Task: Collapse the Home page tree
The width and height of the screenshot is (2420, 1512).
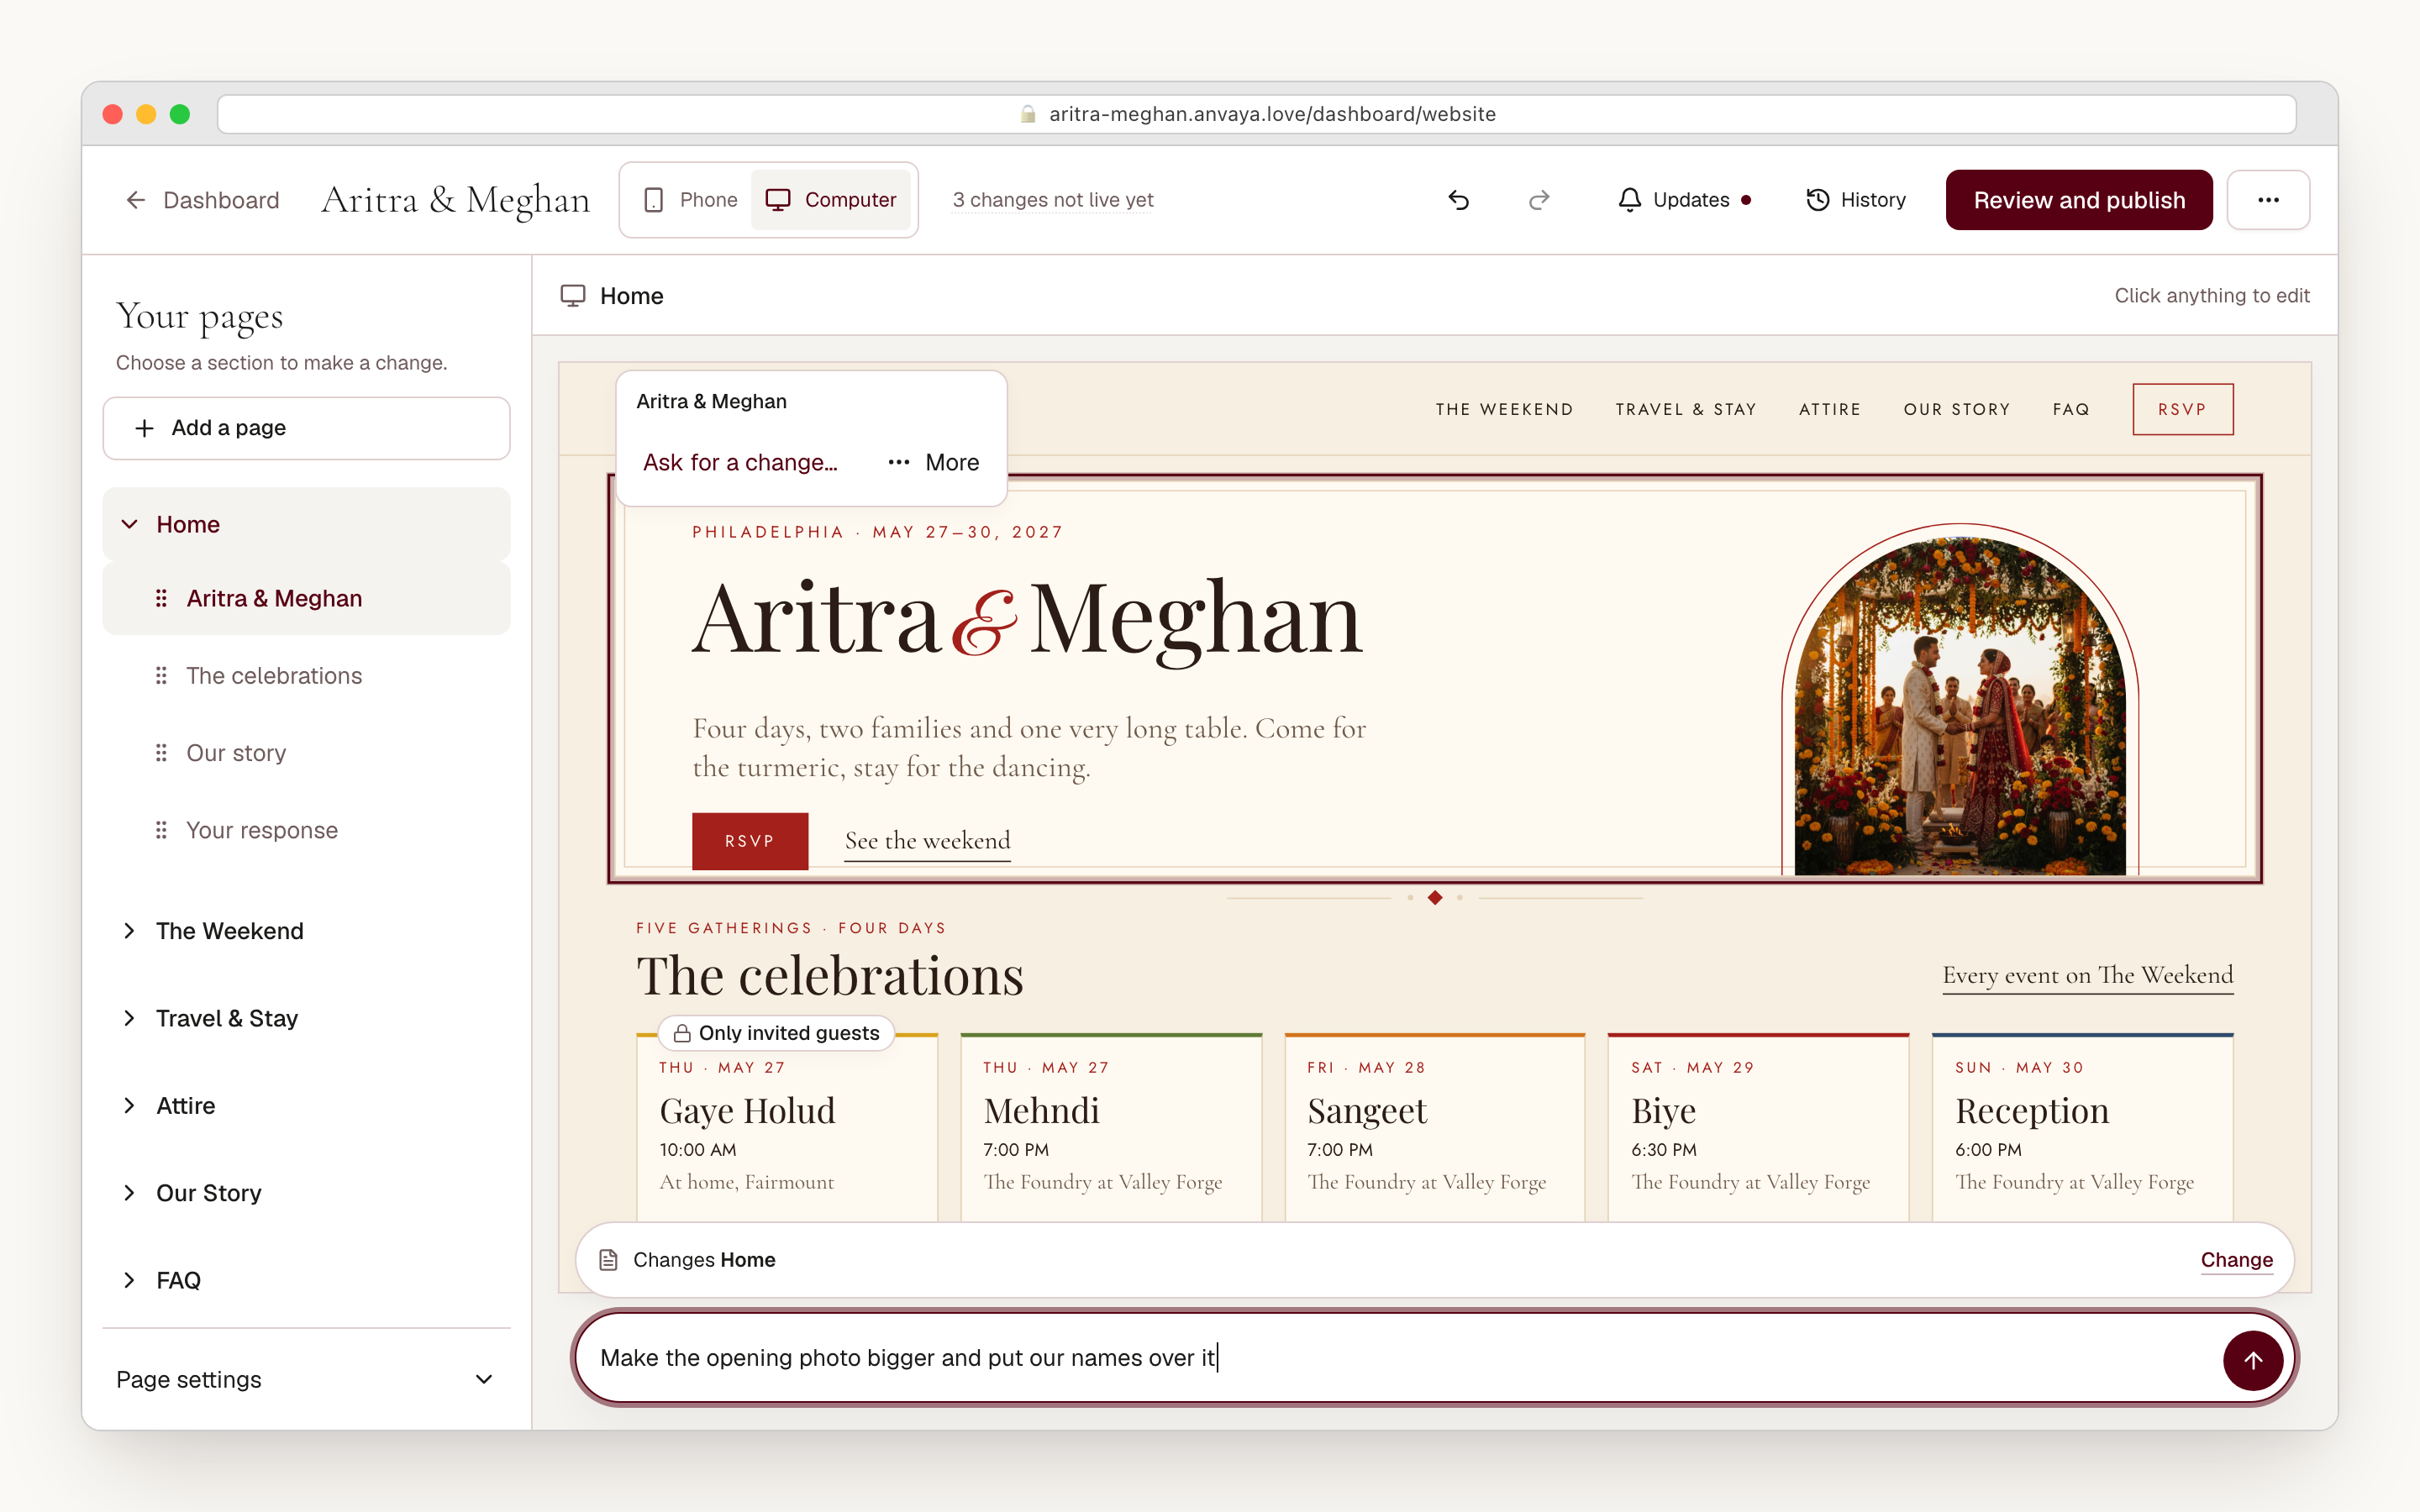Action: [x=129, y=524]
